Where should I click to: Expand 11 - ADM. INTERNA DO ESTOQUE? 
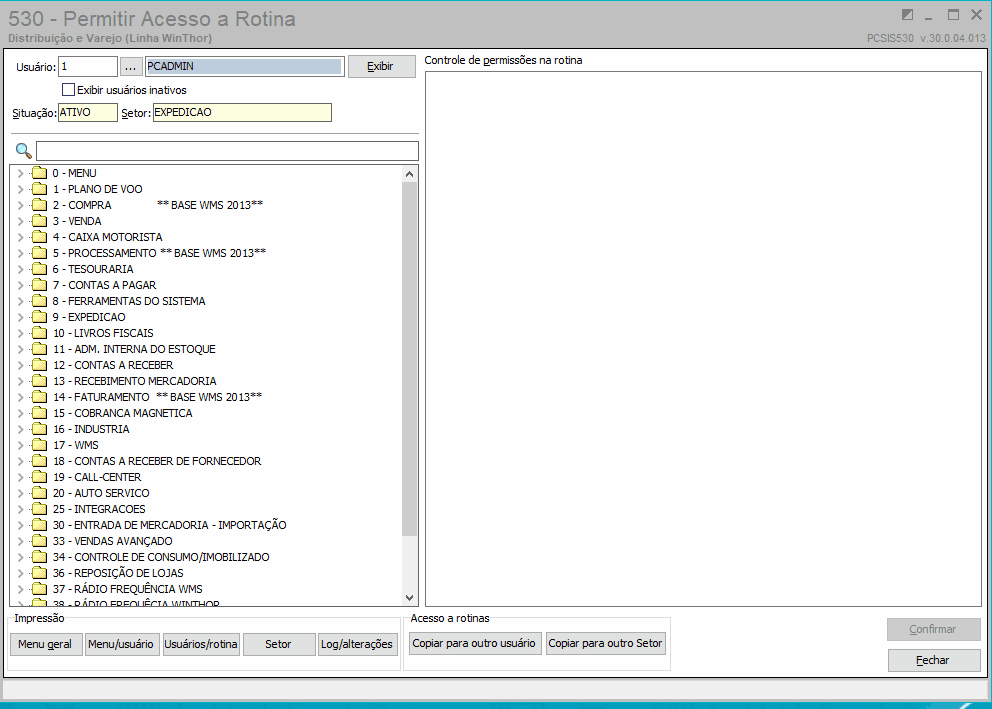pyautogui.click(x=20, y=349)
